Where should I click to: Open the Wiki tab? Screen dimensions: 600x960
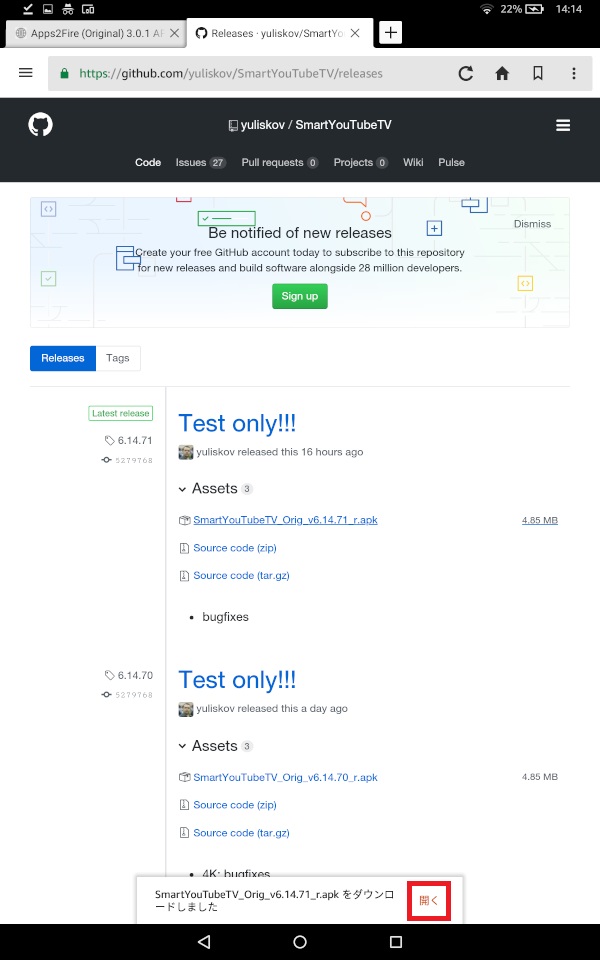click(413, 162)
